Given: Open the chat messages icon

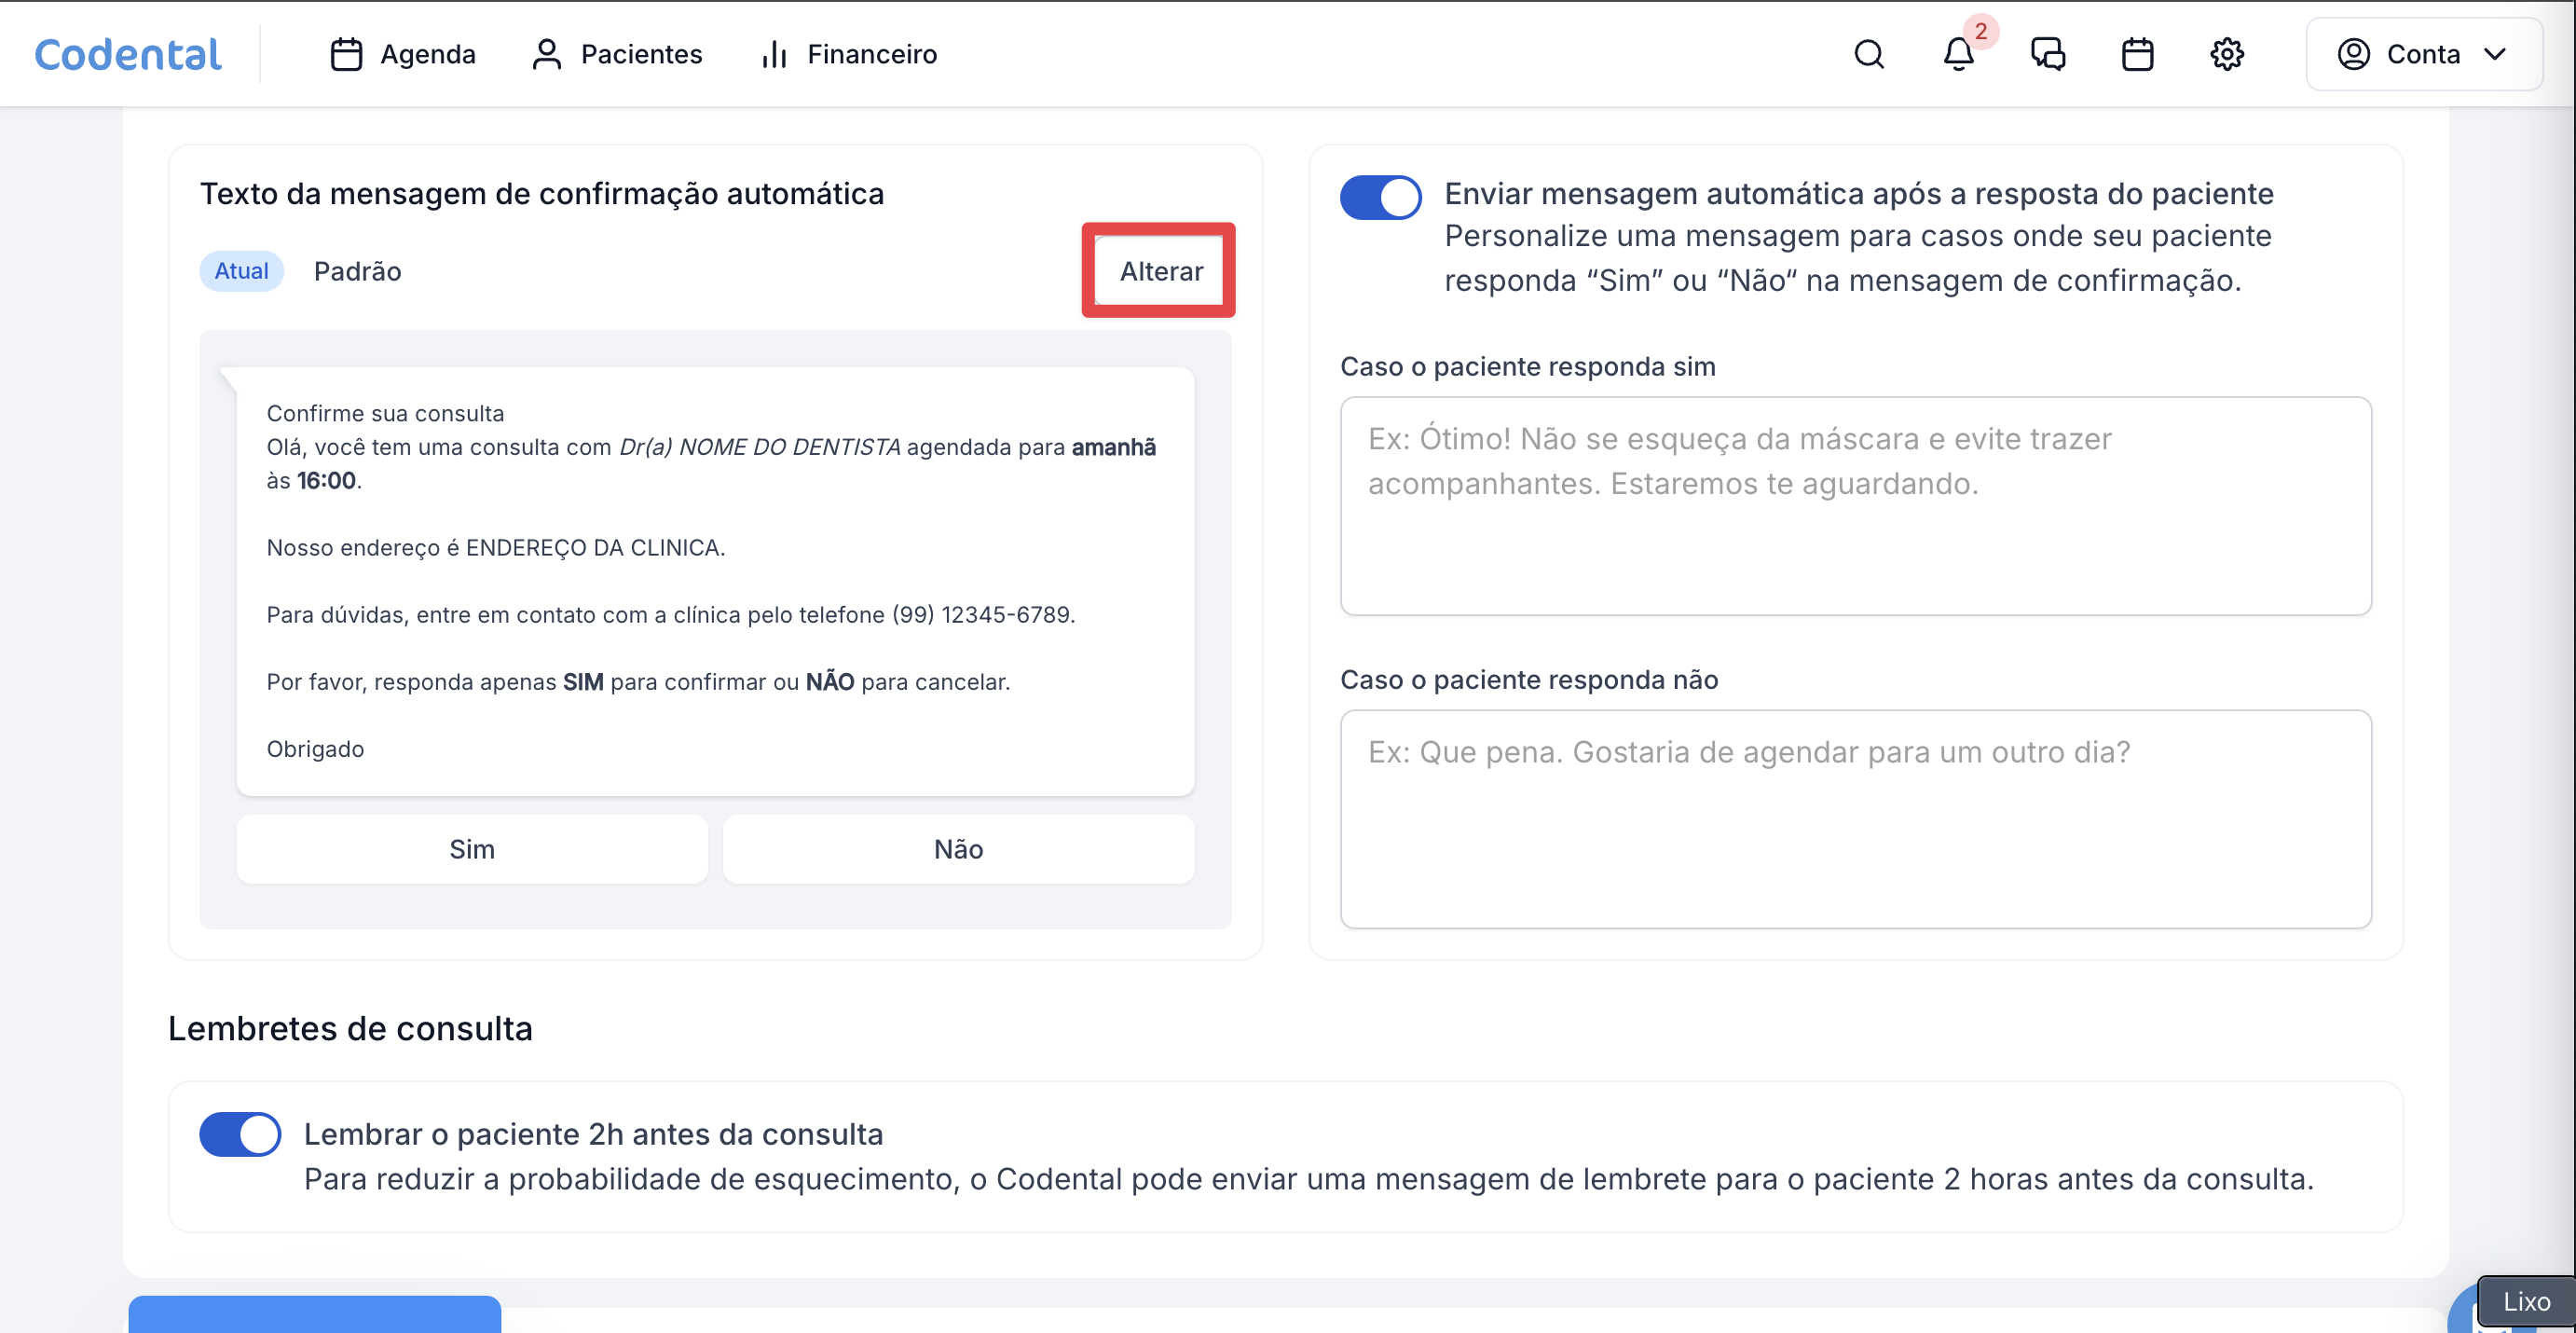Looking at the screenshot, I should coord(2047,54).
